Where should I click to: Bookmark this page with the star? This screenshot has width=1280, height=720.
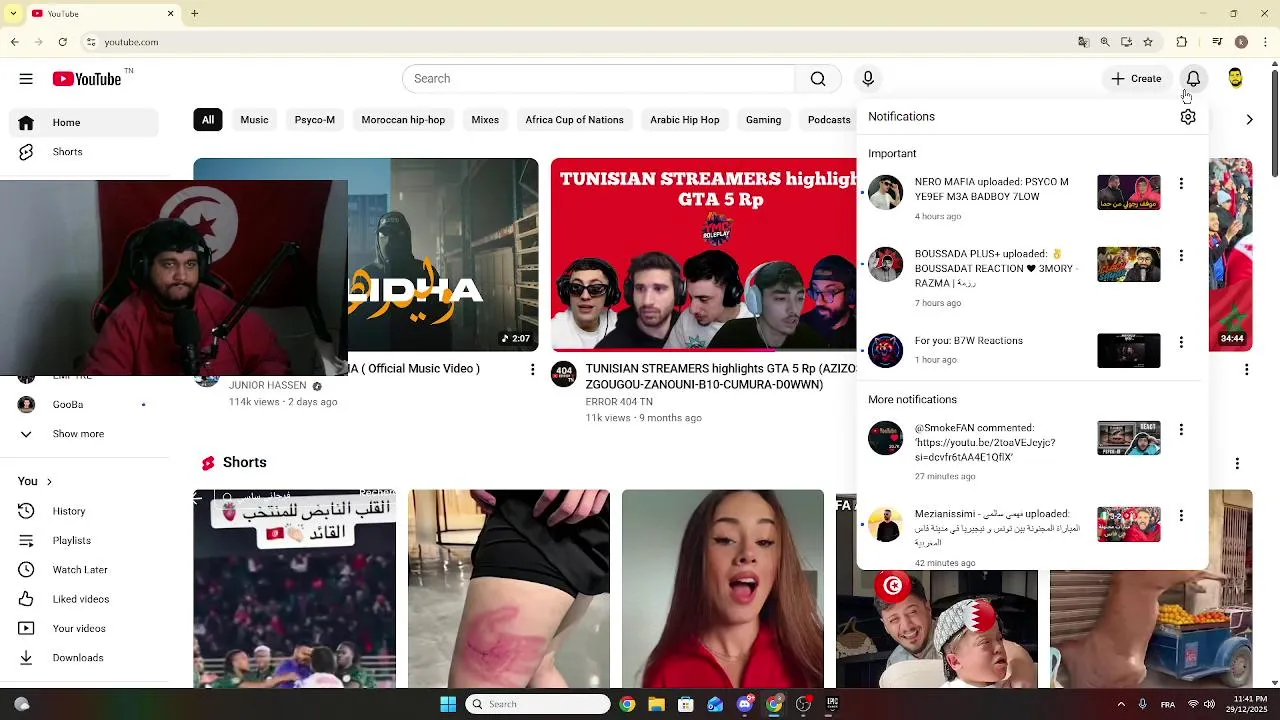(x=1148, y=42)
